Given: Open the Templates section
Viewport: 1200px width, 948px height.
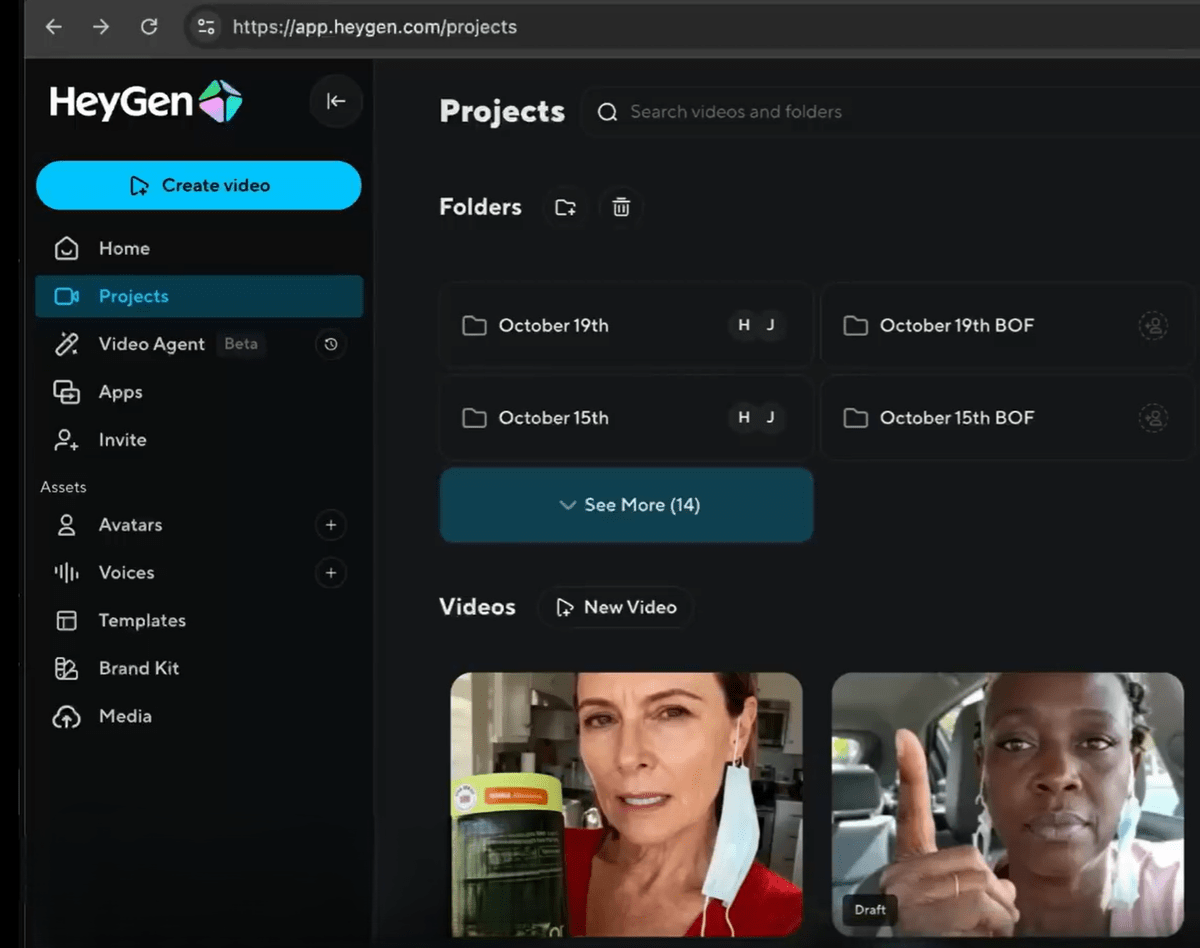Looking at the screenshot, I should [x=141, y=621].
